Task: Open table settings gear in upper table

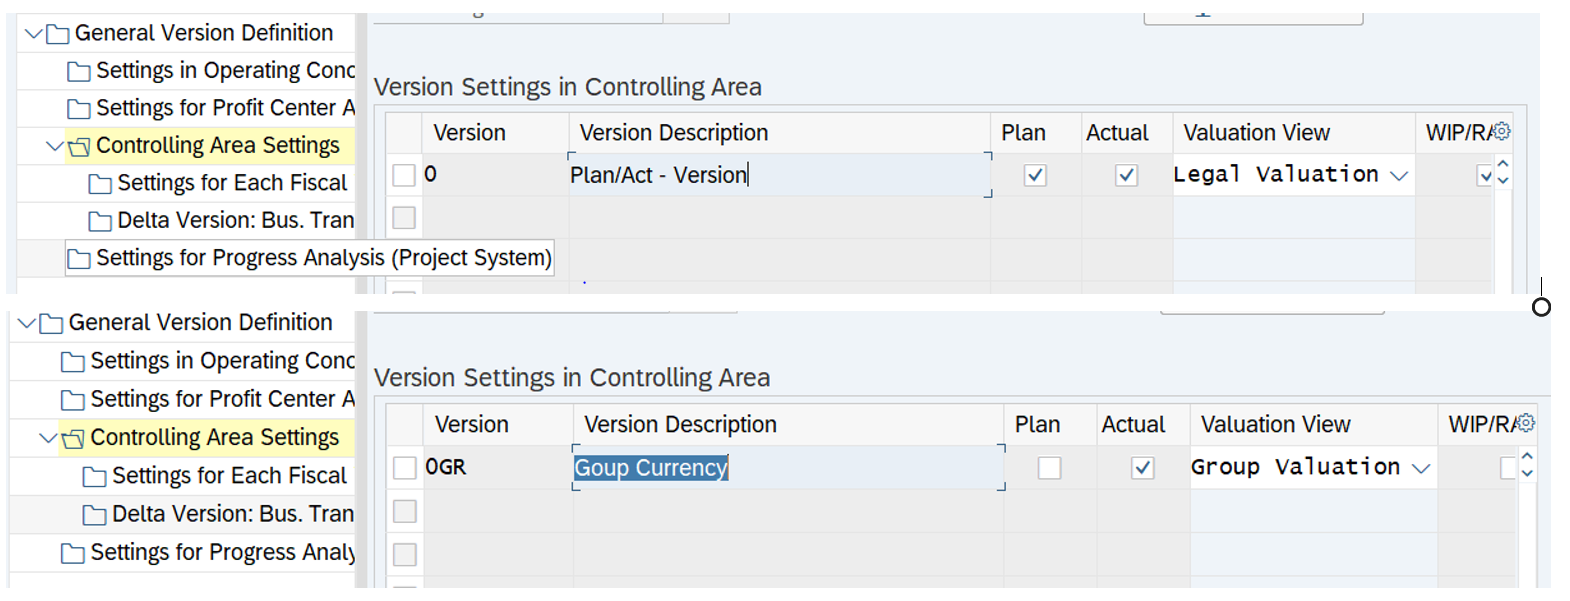Action: click(1501, 131)
